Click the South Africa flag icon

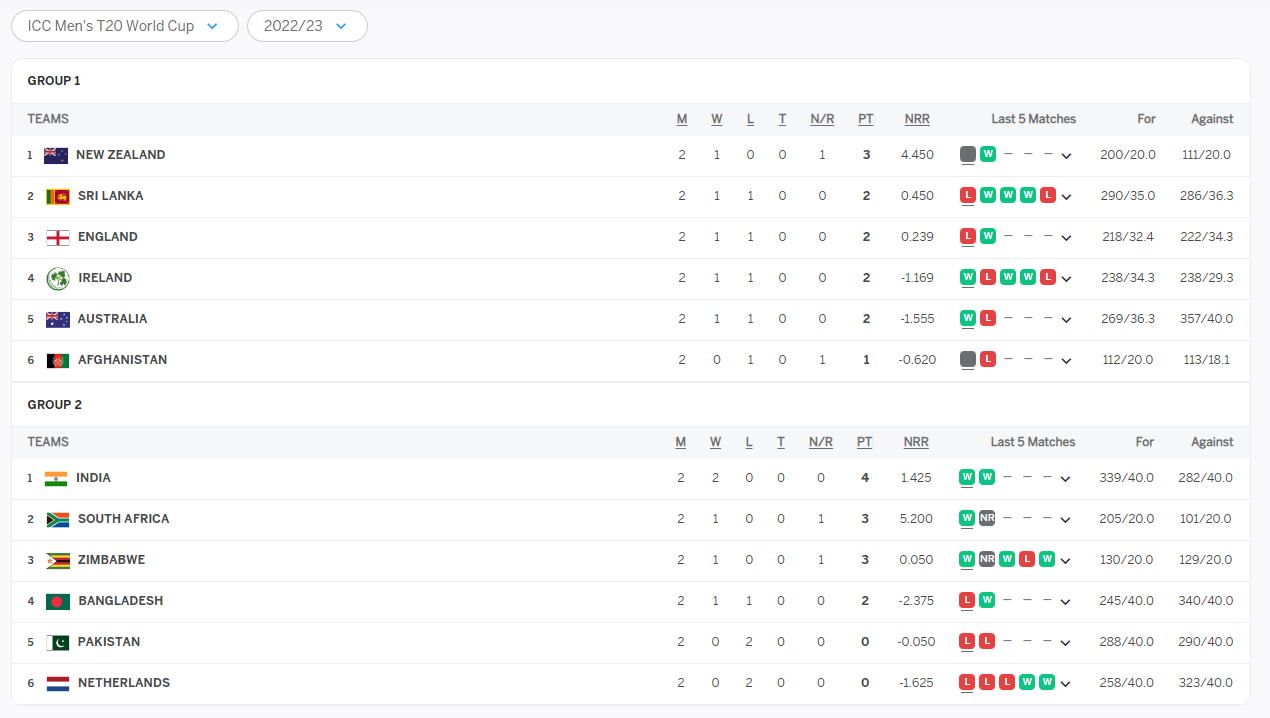[x=58, y=519]
